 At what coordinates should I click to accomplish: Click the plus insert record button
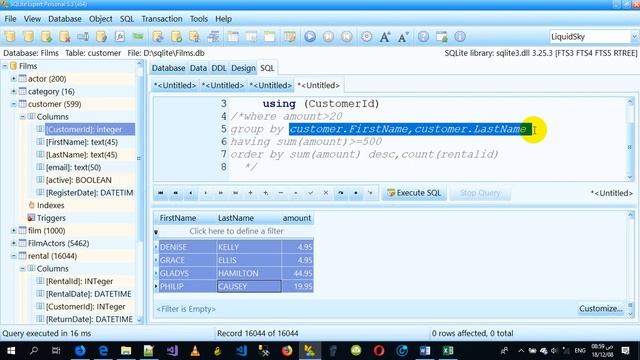coord(250,193)
